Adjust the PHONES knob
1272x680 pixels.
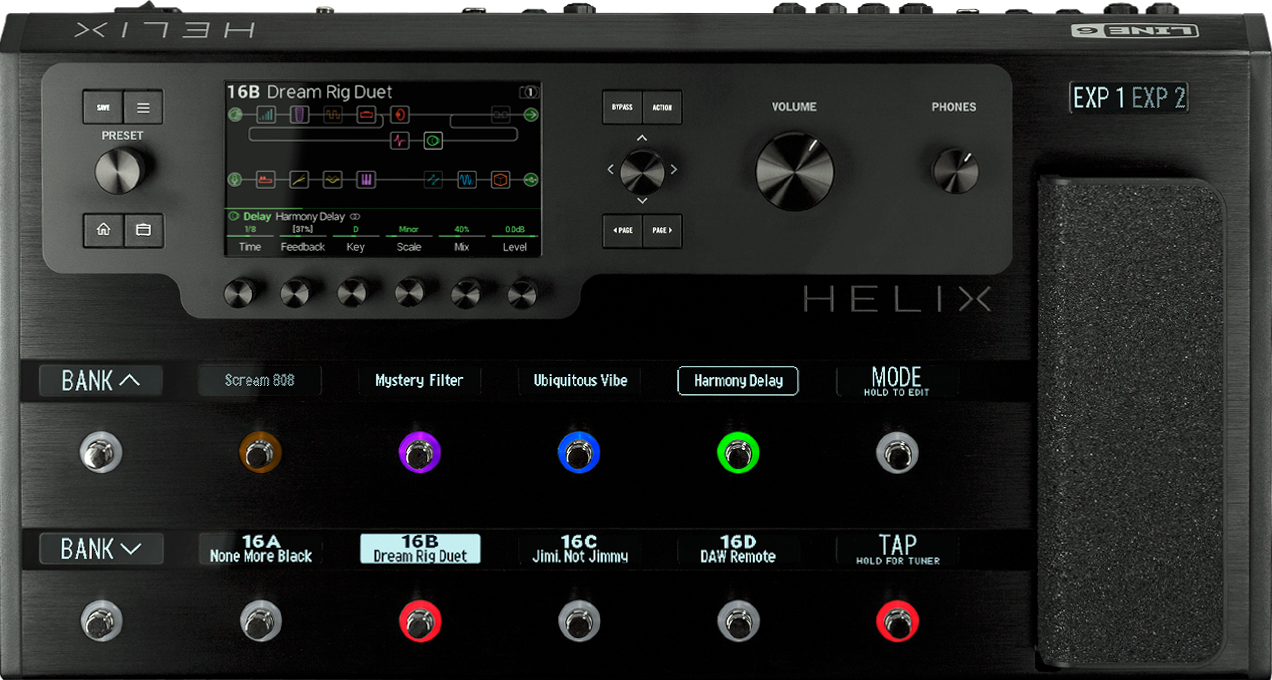955,171
